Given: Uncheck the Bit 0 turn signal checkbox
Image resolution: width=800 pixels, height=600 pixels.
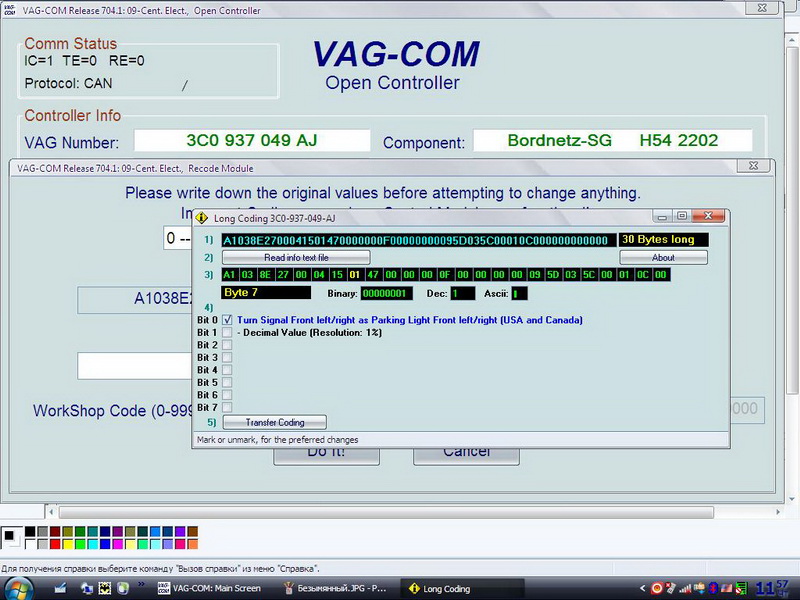Looking at the screenshot, I should pos(227,320).
